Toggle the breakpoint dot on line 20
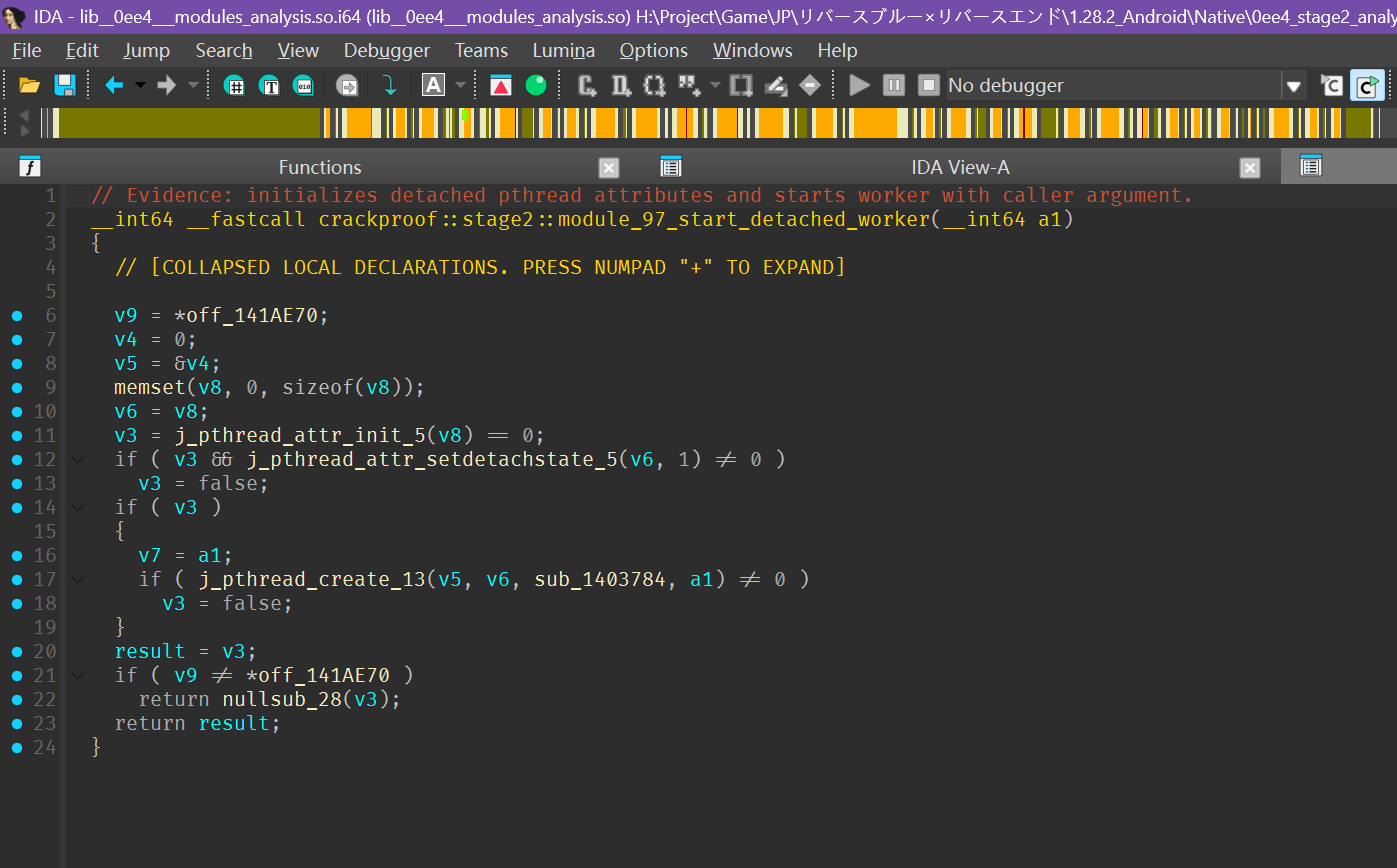Image resolution: width=1397 pixels, height=868 pixels. point(17,651)
